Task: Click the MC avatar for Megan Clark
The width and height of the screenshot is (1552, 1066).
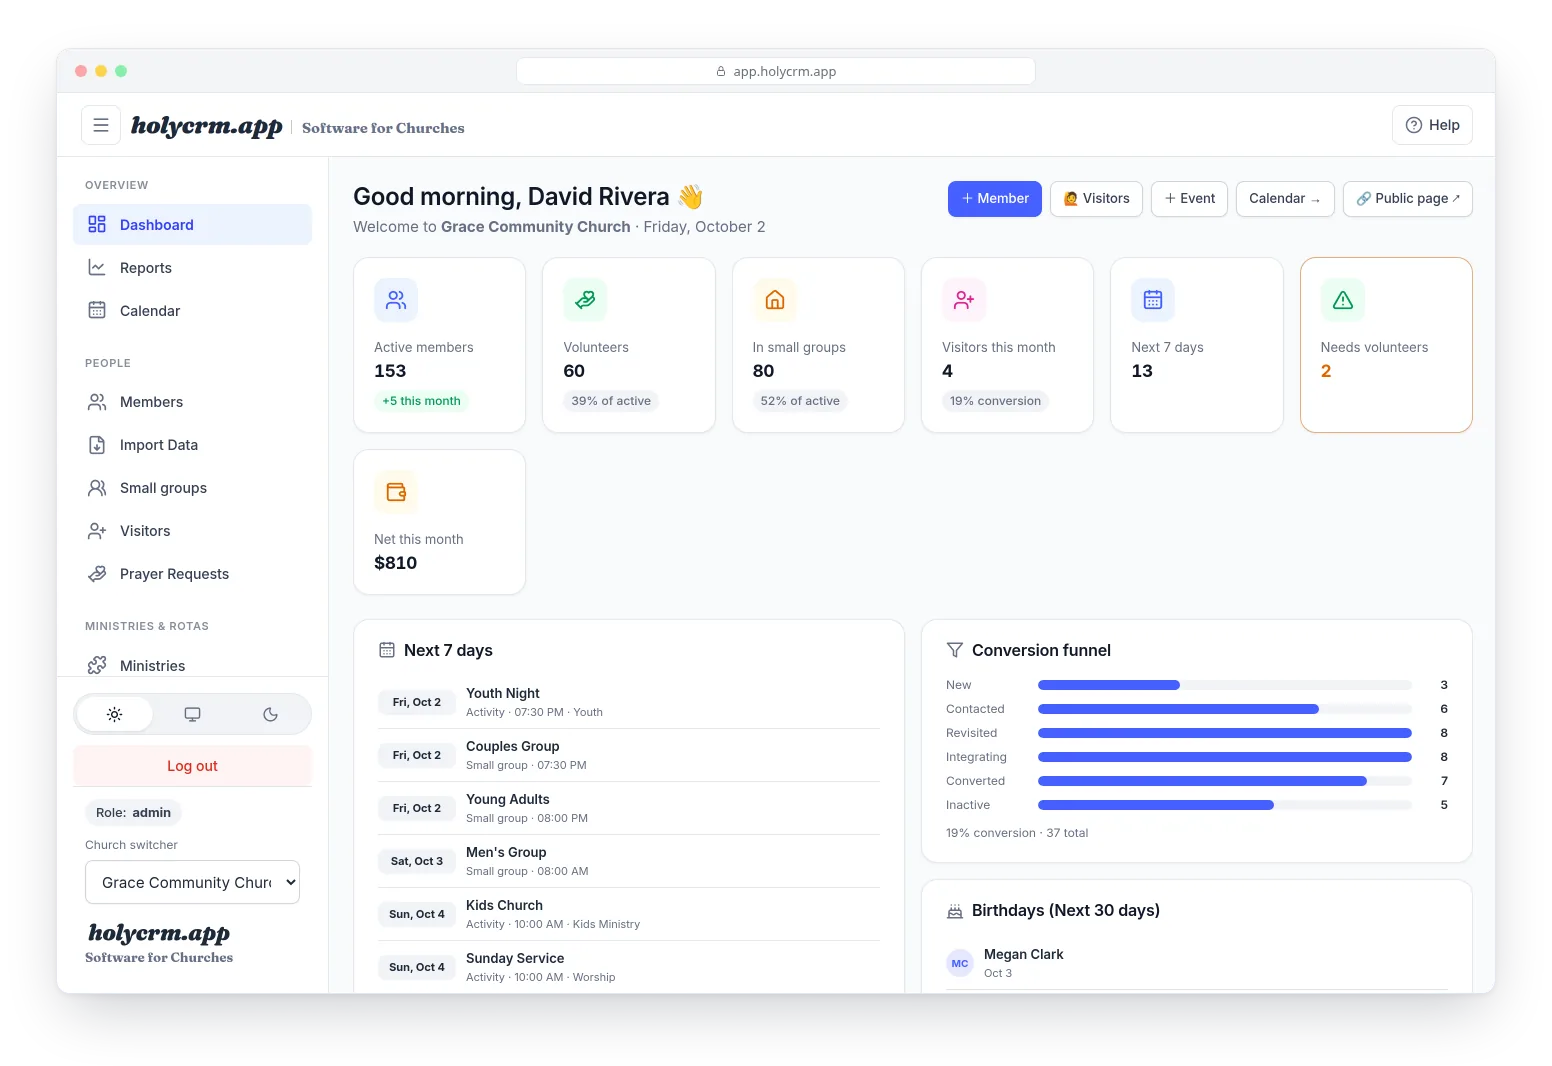Action: click(x=960, y=963)
